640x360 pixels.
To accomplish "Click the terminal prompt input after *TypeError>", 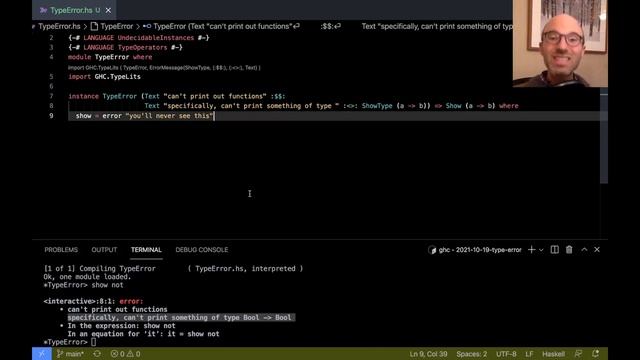I will pyautogui.click(x=94, y=342).
